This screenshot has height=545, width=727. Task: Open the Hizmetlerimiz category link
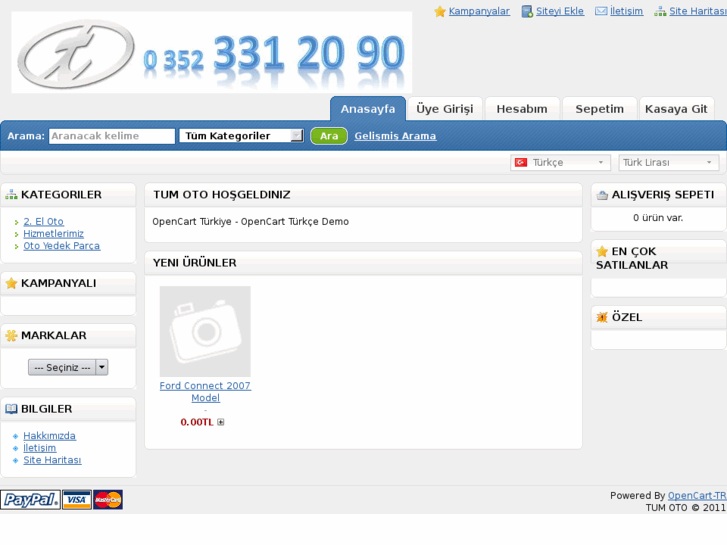(54, 234)
